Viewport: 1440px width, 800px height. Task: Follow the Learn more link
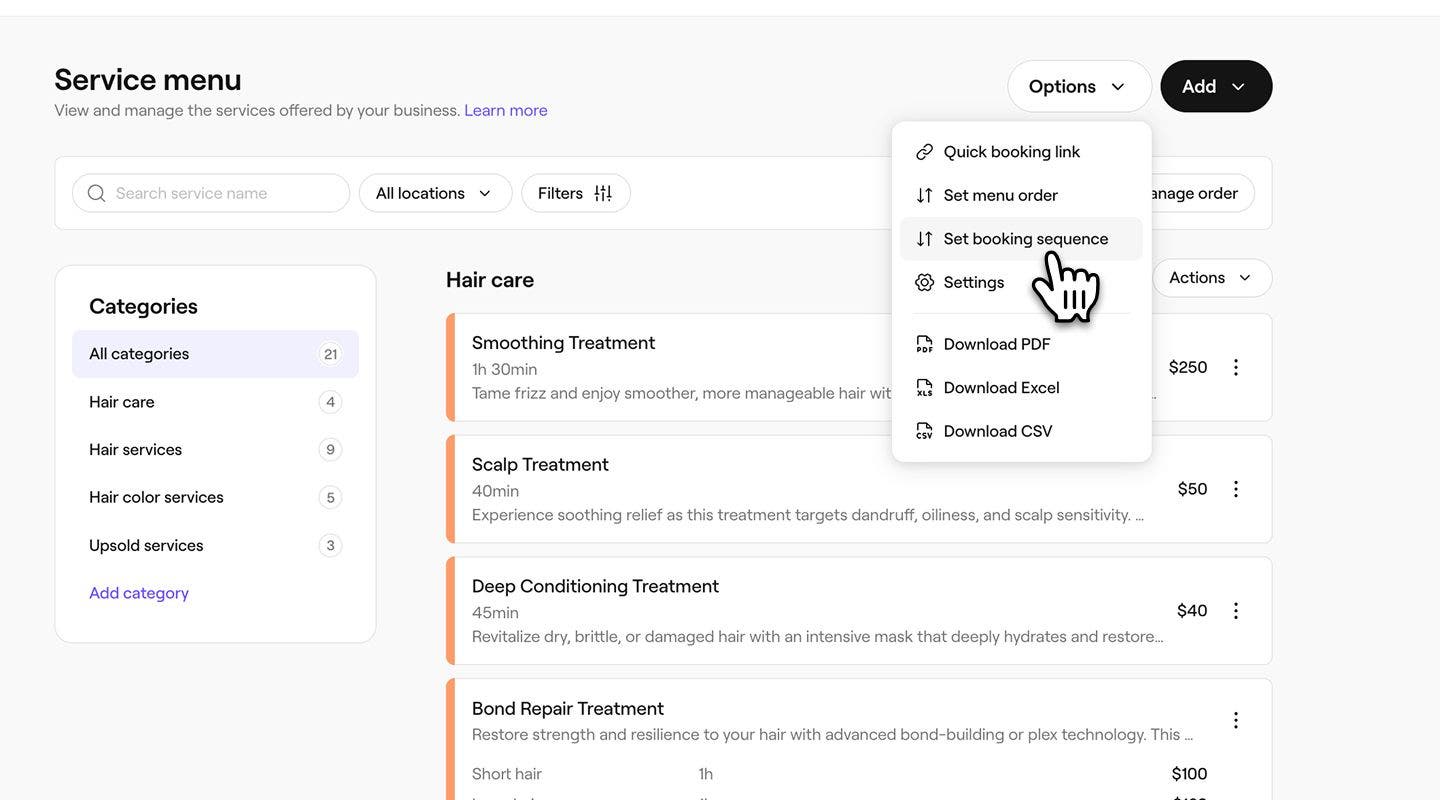(x=505, y=111)
